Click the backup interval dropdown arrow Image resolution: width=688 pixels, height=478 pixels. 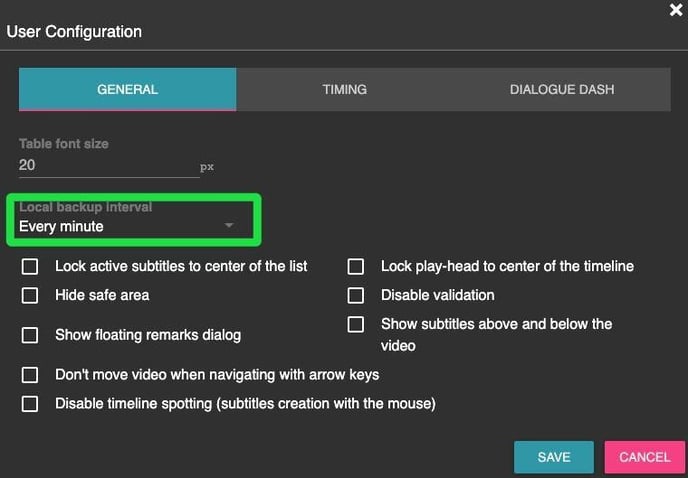[x=229, y=226]
